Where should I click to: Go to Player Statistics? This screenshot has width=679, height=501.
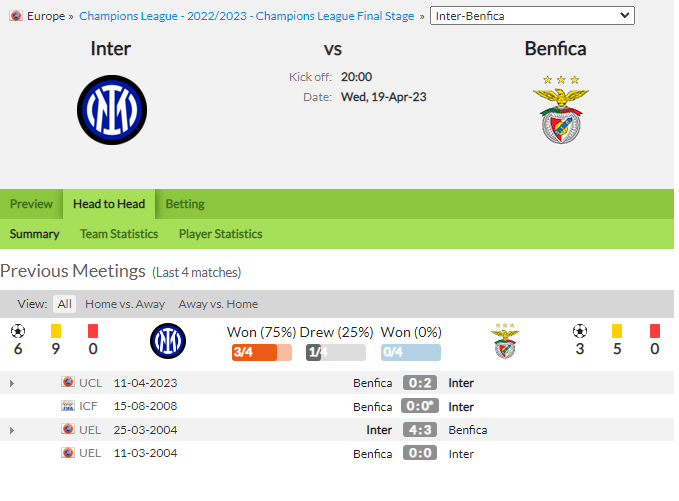point(220,234)
